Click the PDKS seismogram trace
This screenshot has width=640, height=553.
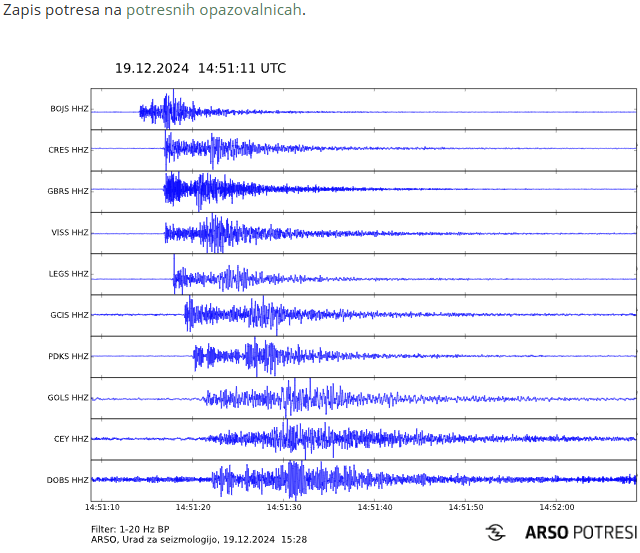point(363,356)
